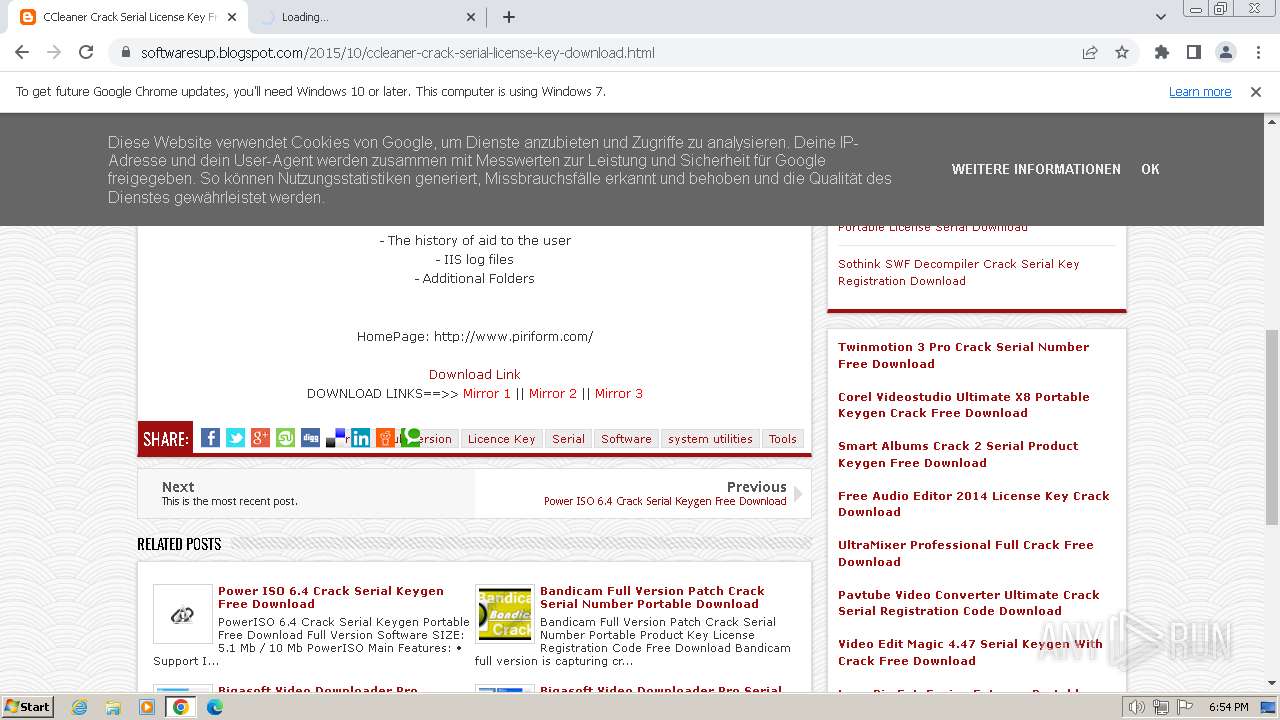The height and width of the screenshot is (720, 1280).
Task: Click the Windows Start button
Action: pyautogui.click(x=28, y=707)
